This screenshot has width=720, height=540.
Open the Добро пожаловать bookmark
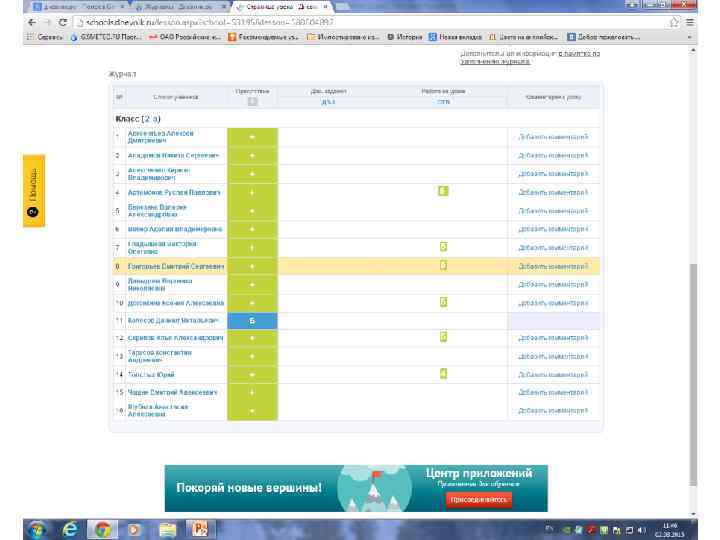coord(603,37)
